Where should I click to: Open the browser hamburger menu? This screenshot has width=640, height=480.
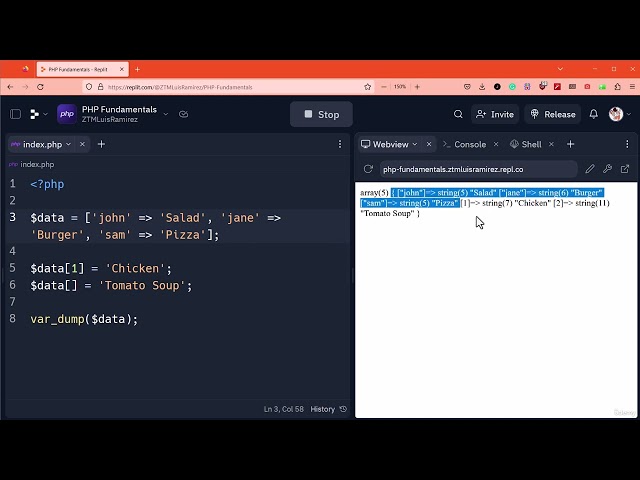(x=632, y=87)
